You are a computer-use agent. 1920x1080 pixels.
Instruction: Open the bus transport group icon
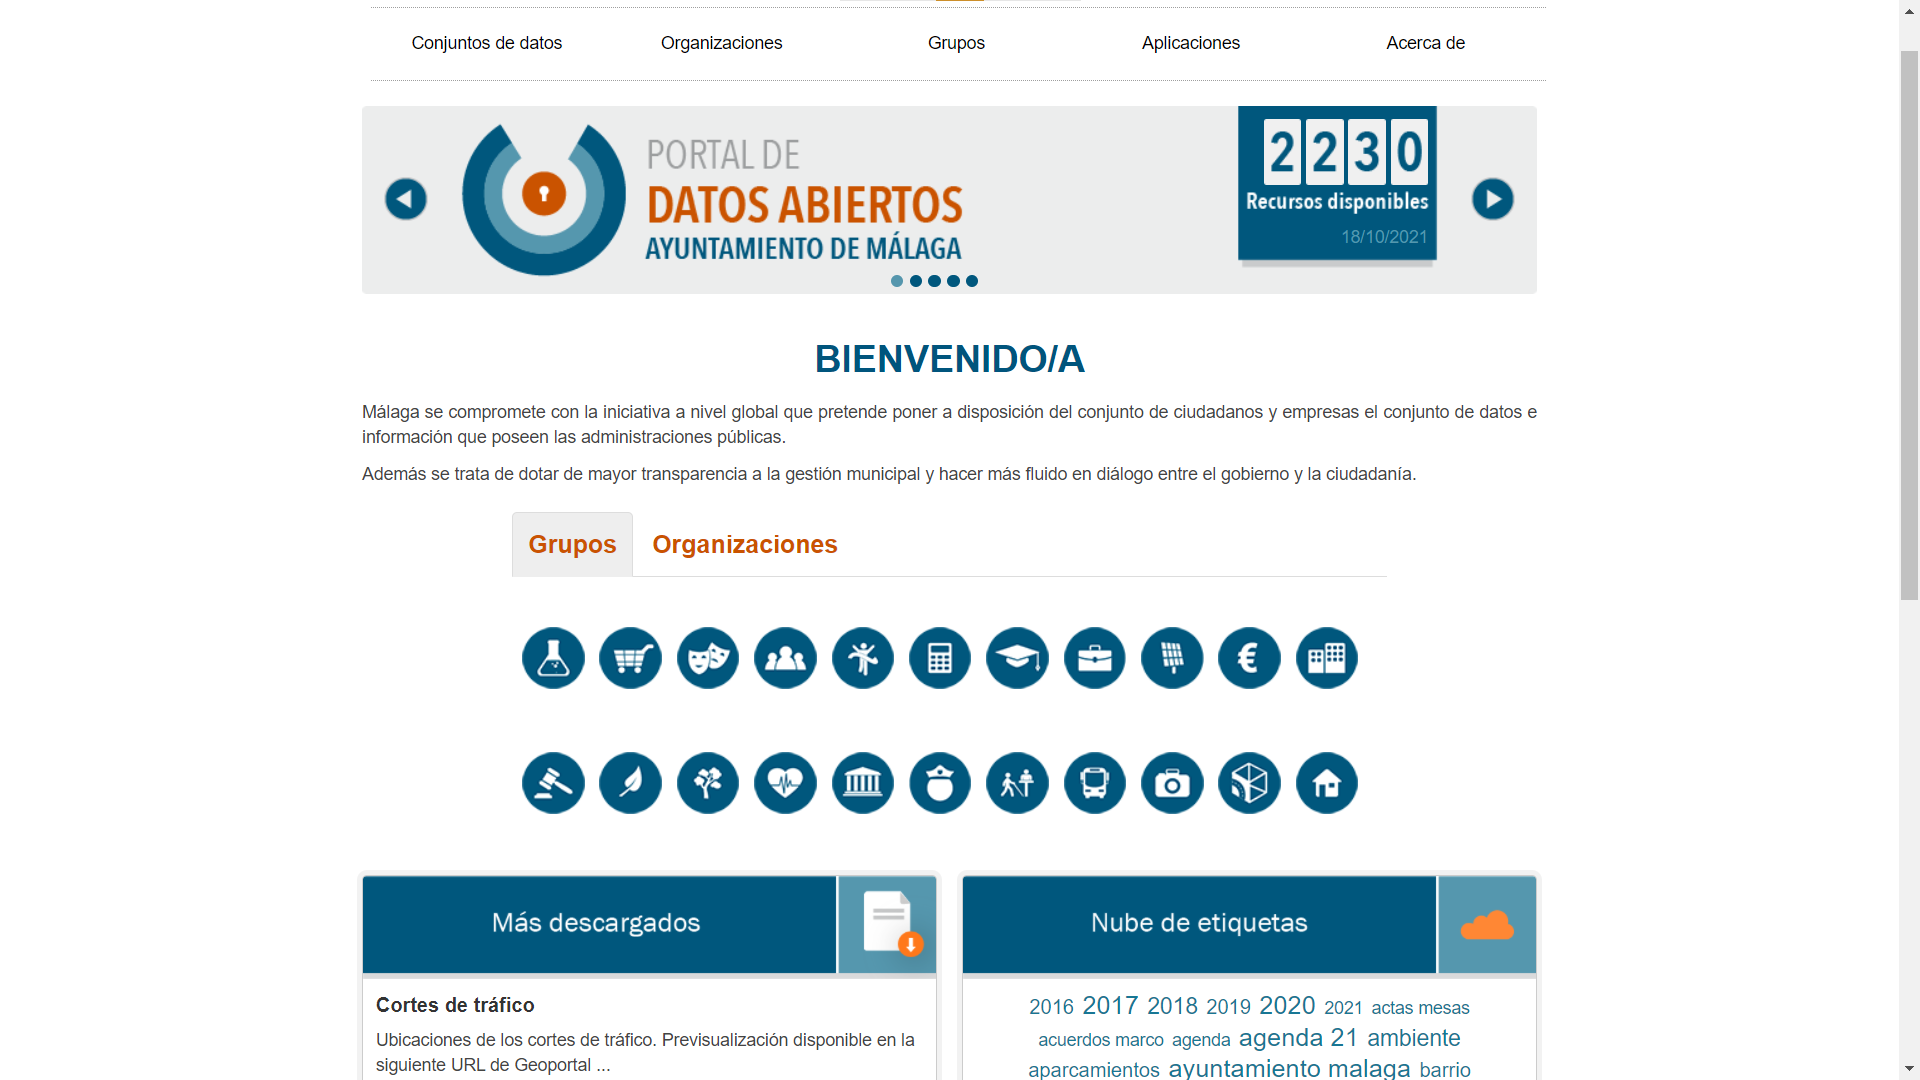coord(1095,783)
